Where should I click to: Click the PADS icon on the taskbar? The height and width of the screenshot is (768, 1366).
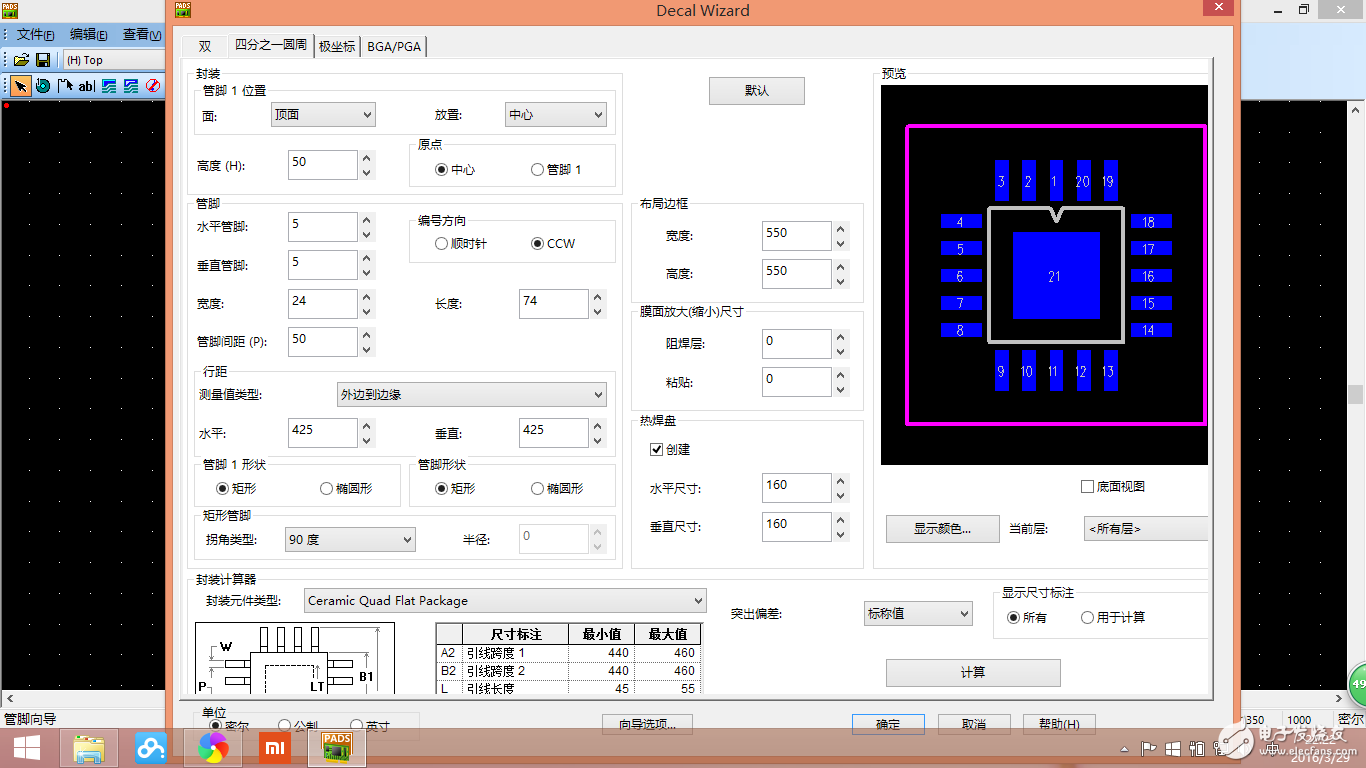(337, 748)
